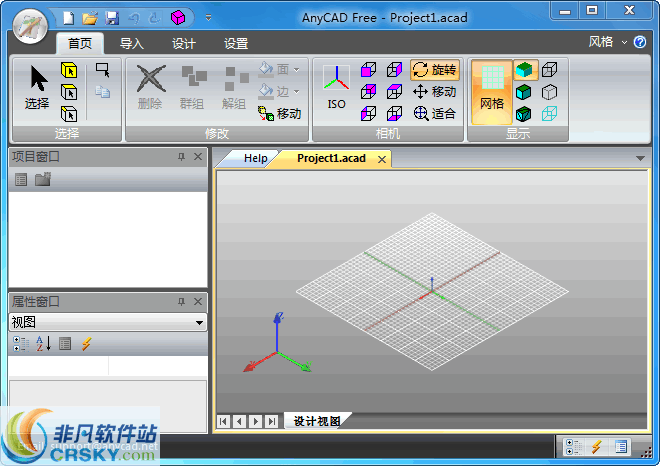Open the 视图 dropdown in properties window
660x466 pixels.
click(199, 322)
